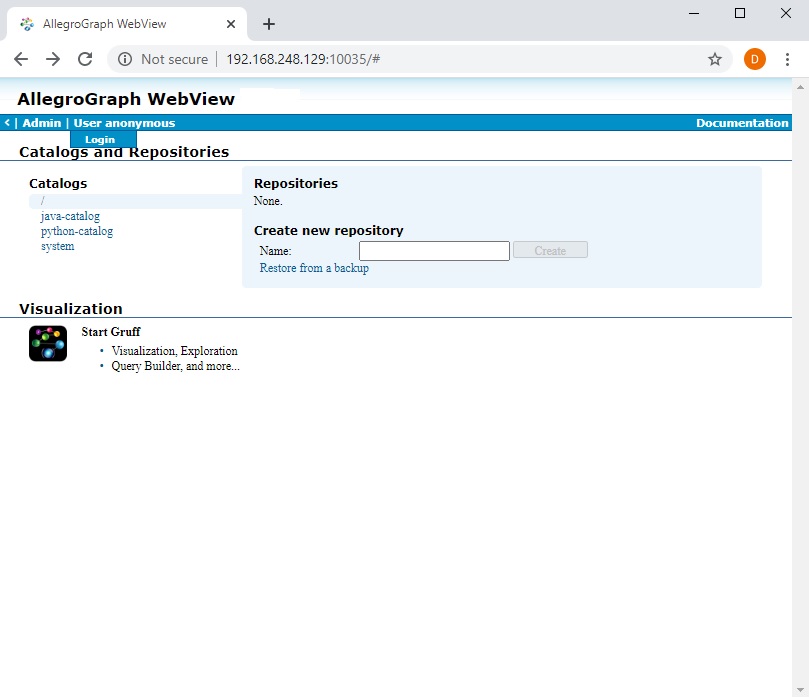Click the repository Name input field
The width and height of the screenshot is (809, 697).
433,250
